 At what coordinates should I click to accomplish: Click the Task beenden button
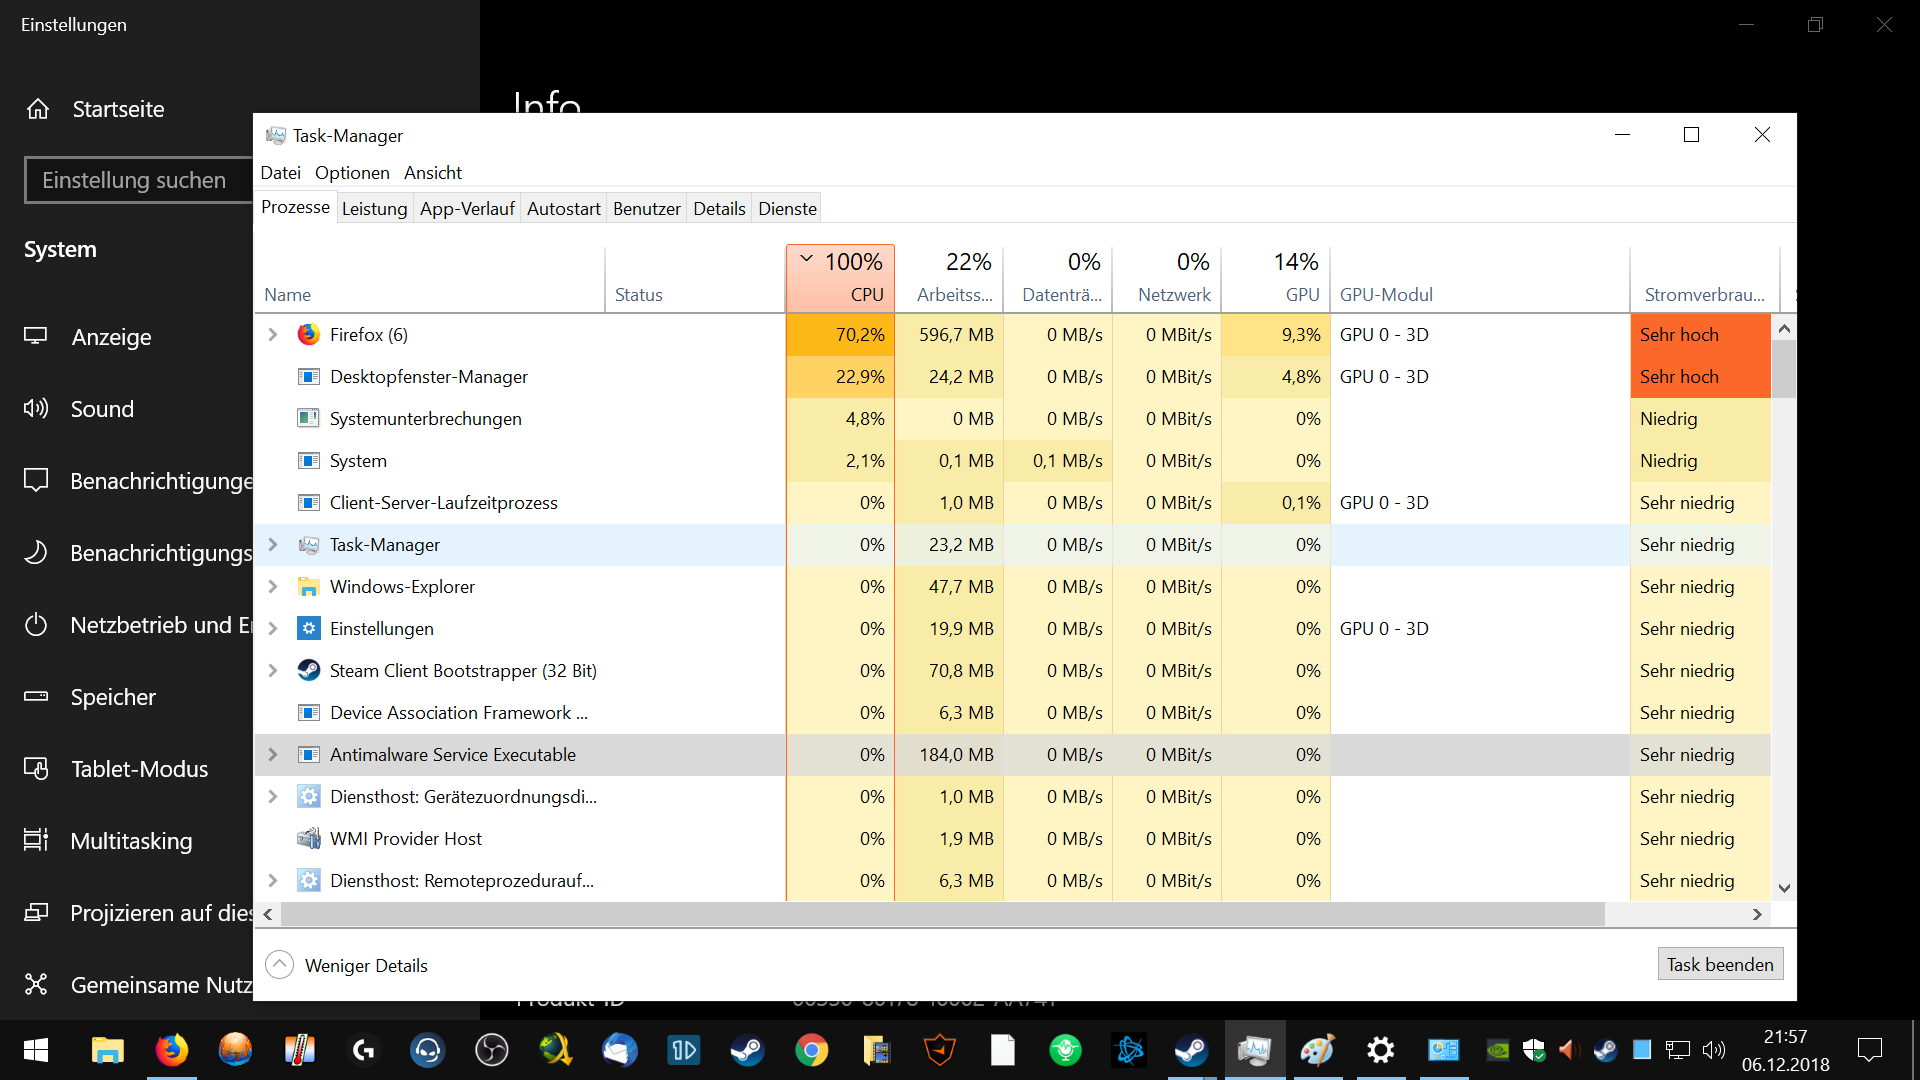click(x=1719, y=964)
